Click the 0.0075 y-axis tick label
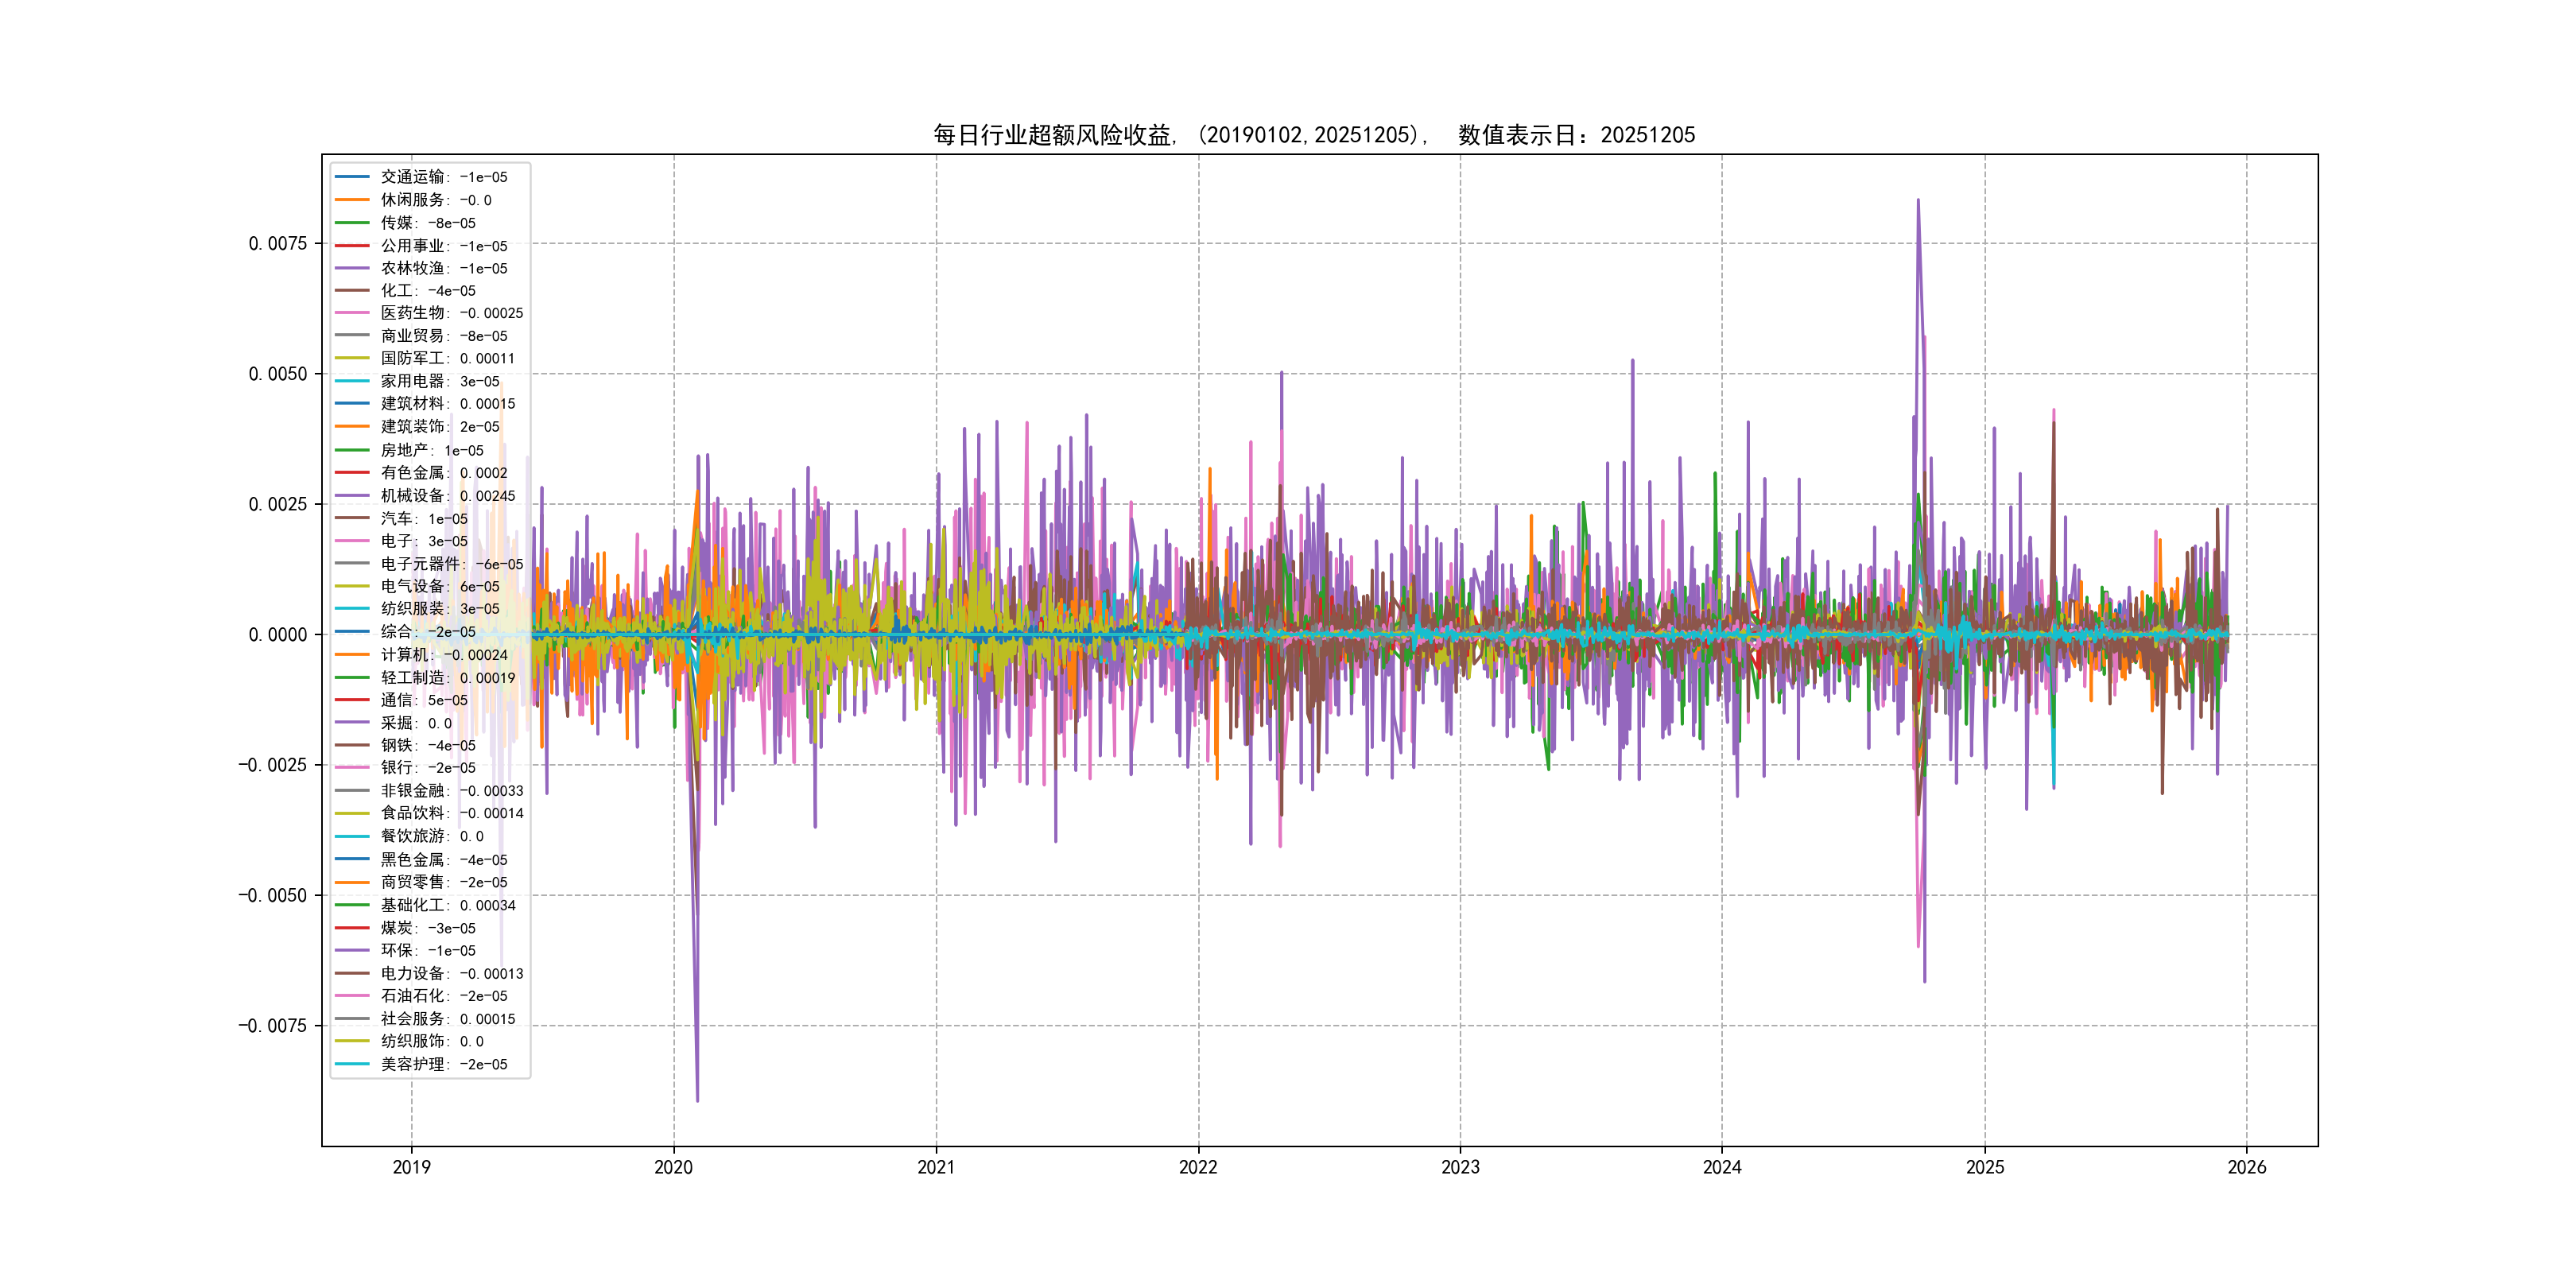 point(277,244)
